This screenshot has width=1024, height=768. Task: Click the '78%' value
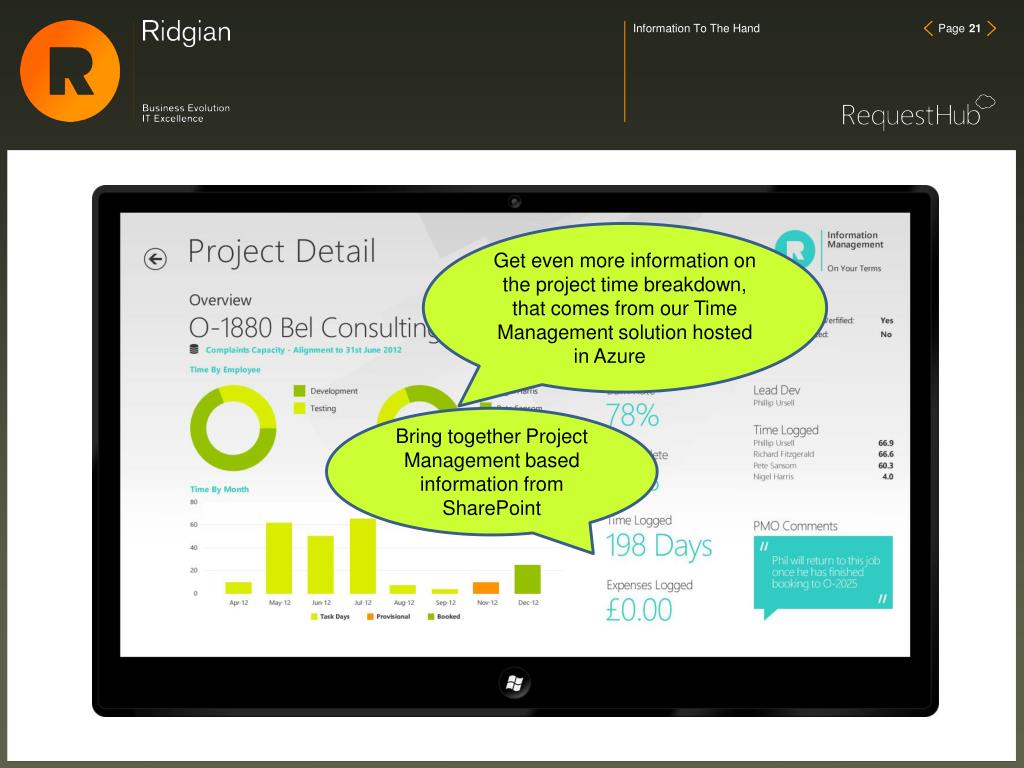[632, 415]
